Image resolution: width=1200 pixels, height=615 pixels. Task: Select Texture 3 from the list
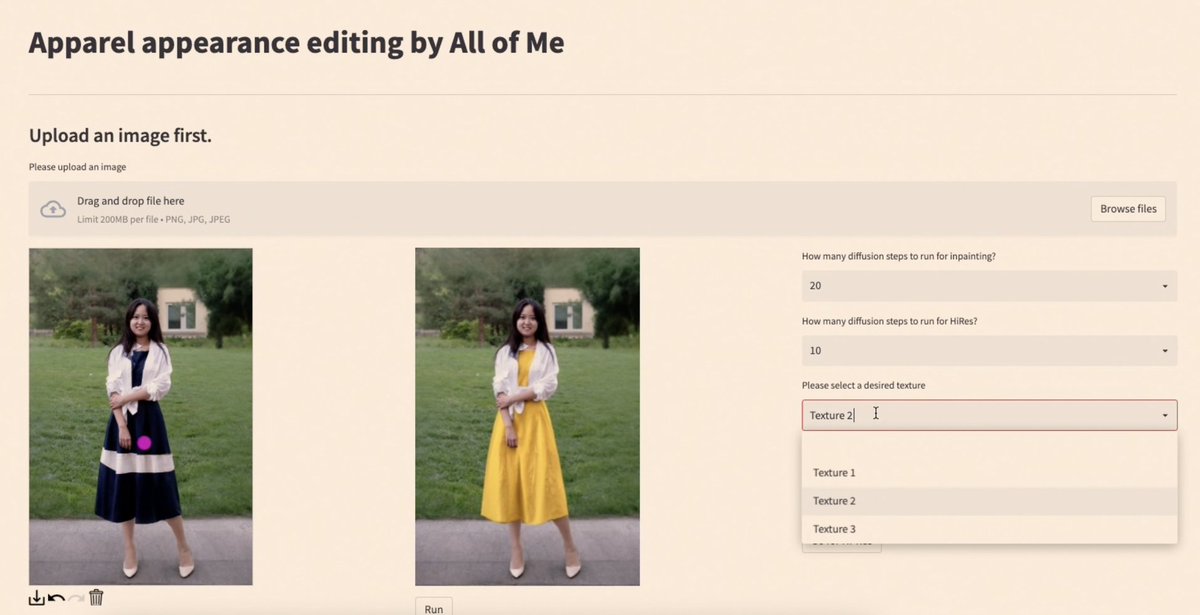pos(989,529)
